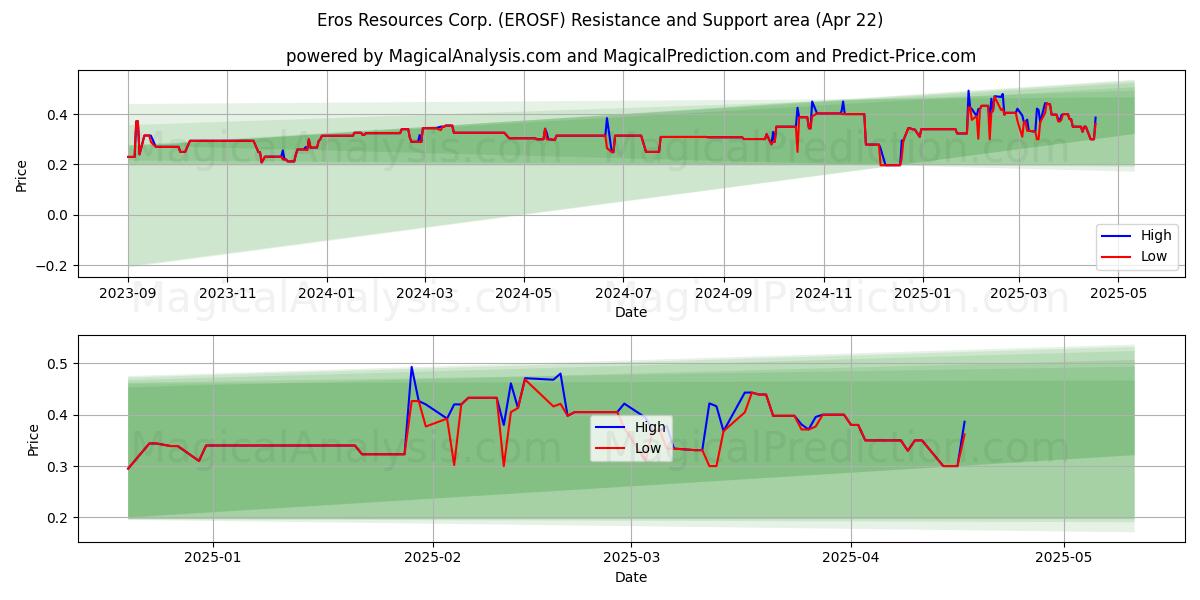Click the top chart 'Price' axis label
Screen dimensions: 1200x600
22,175
